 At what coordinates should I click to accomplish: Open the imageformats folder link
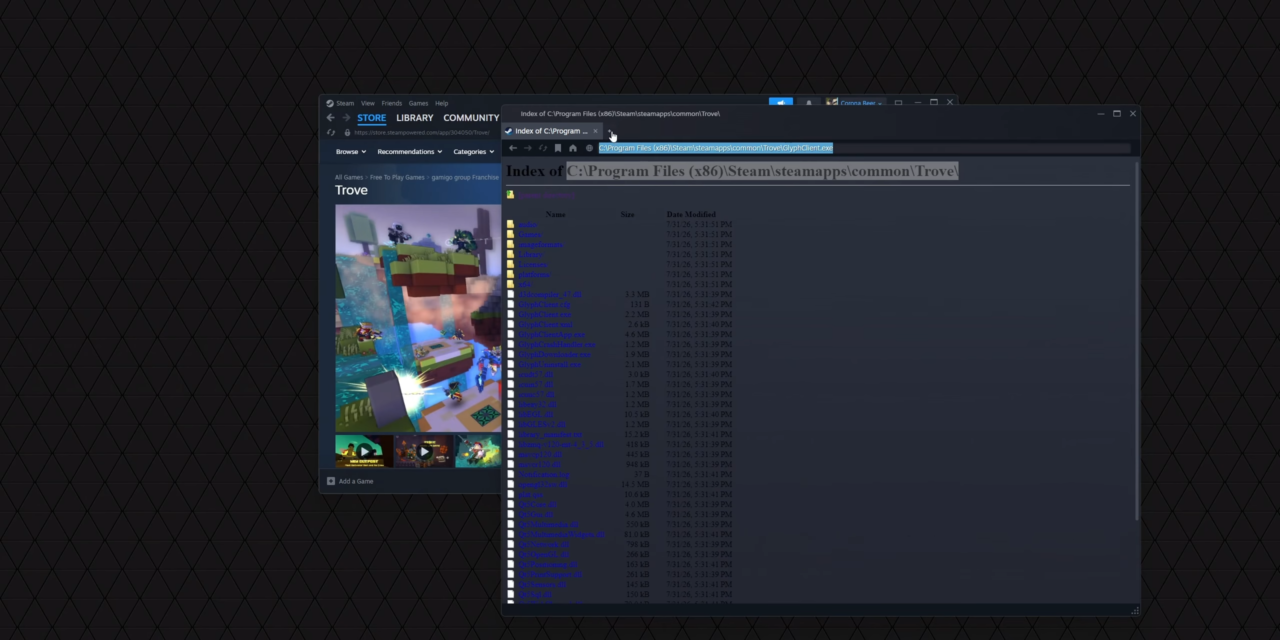point(541,244)
